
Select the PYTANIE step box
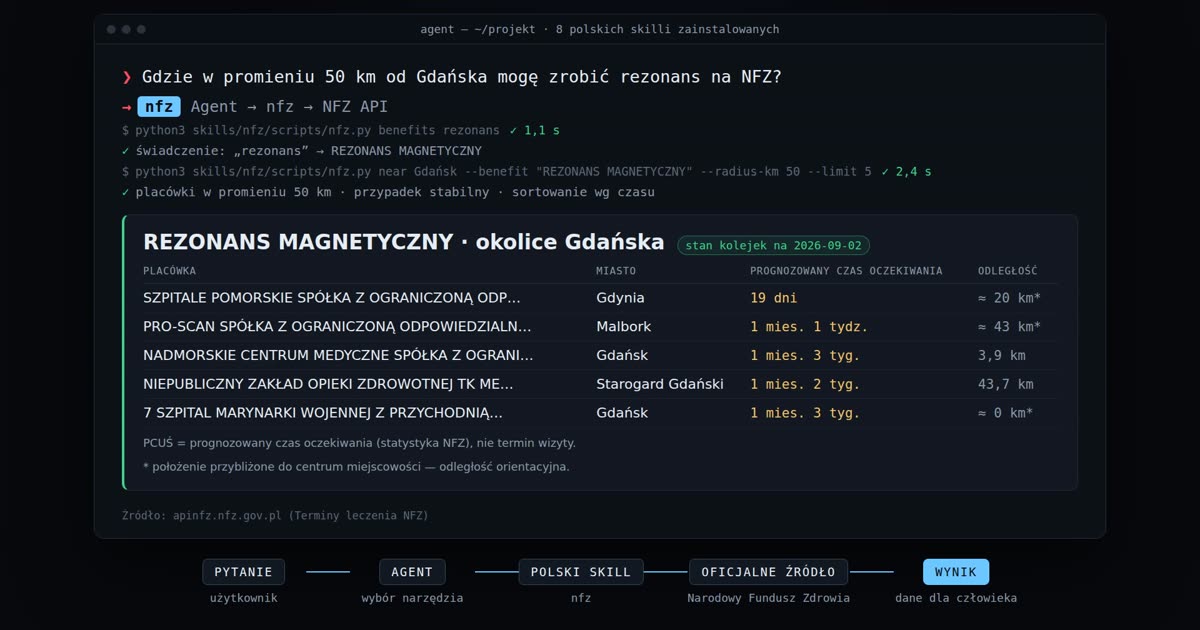point(243,572)
